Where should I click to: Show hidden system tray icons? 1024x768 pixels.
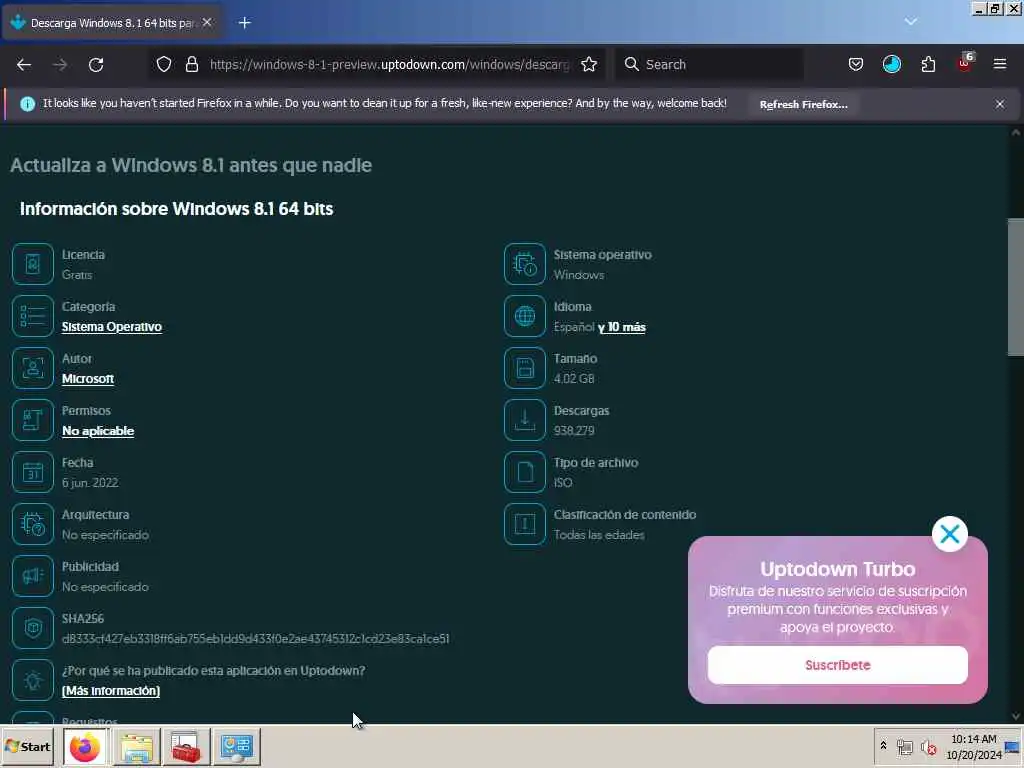883,746
